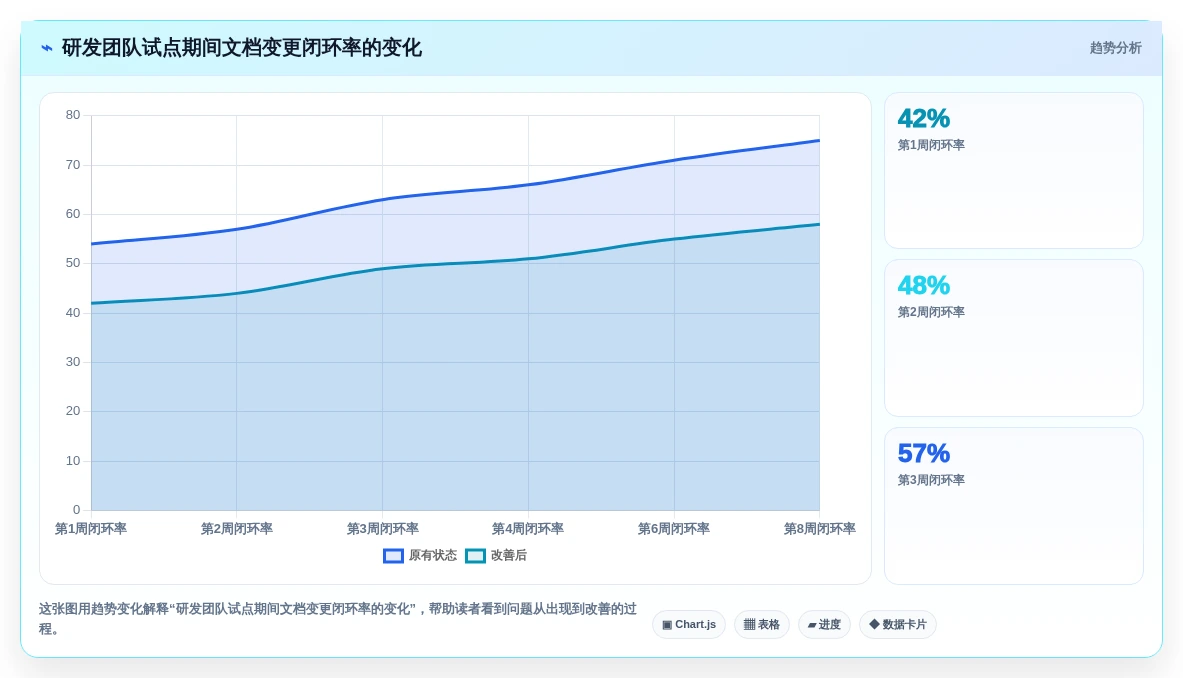1183x678 pixels.
Task: Click the 57% value in the third card
Action: coord(923,453)
